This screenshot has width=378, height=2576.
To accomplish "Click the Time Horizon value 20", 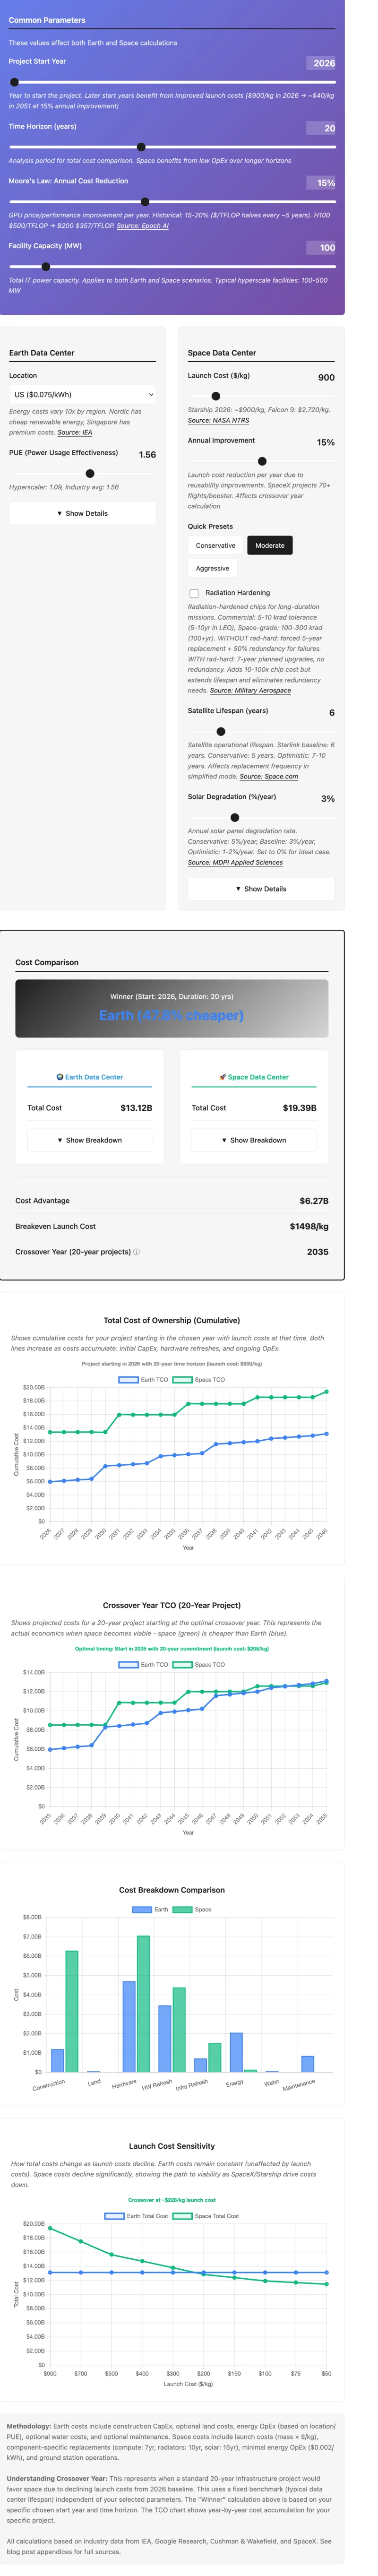I will 321,128.
